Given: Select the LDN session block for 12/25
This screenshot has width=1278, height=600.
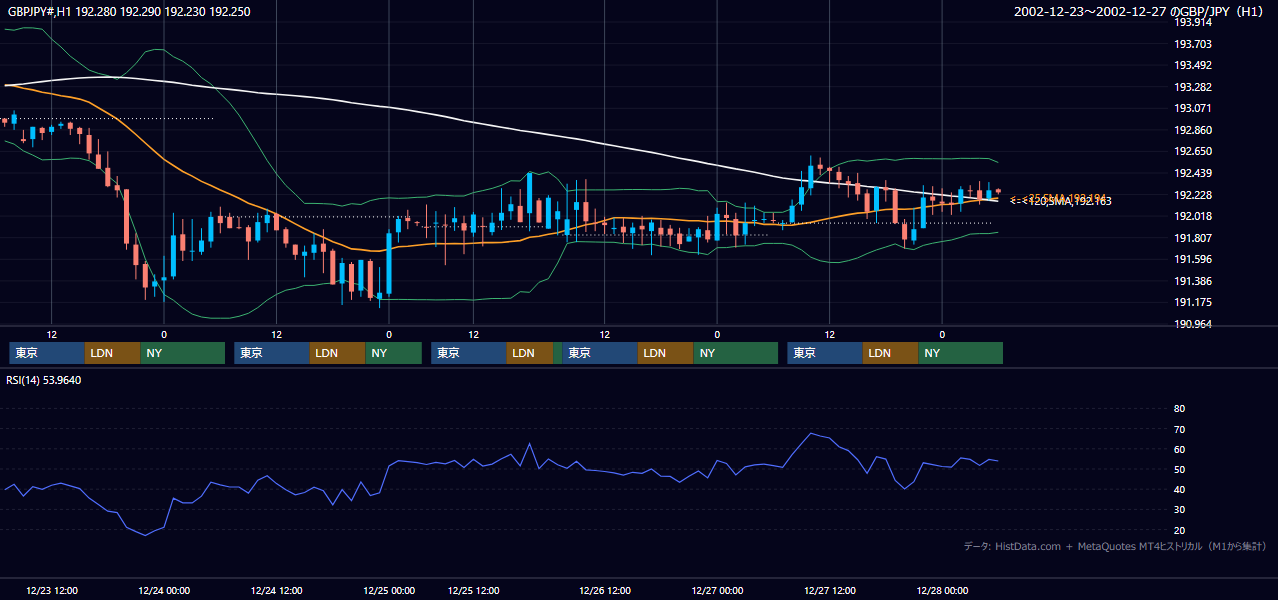Looking at the screenshot, I should [x=529, y=353].
